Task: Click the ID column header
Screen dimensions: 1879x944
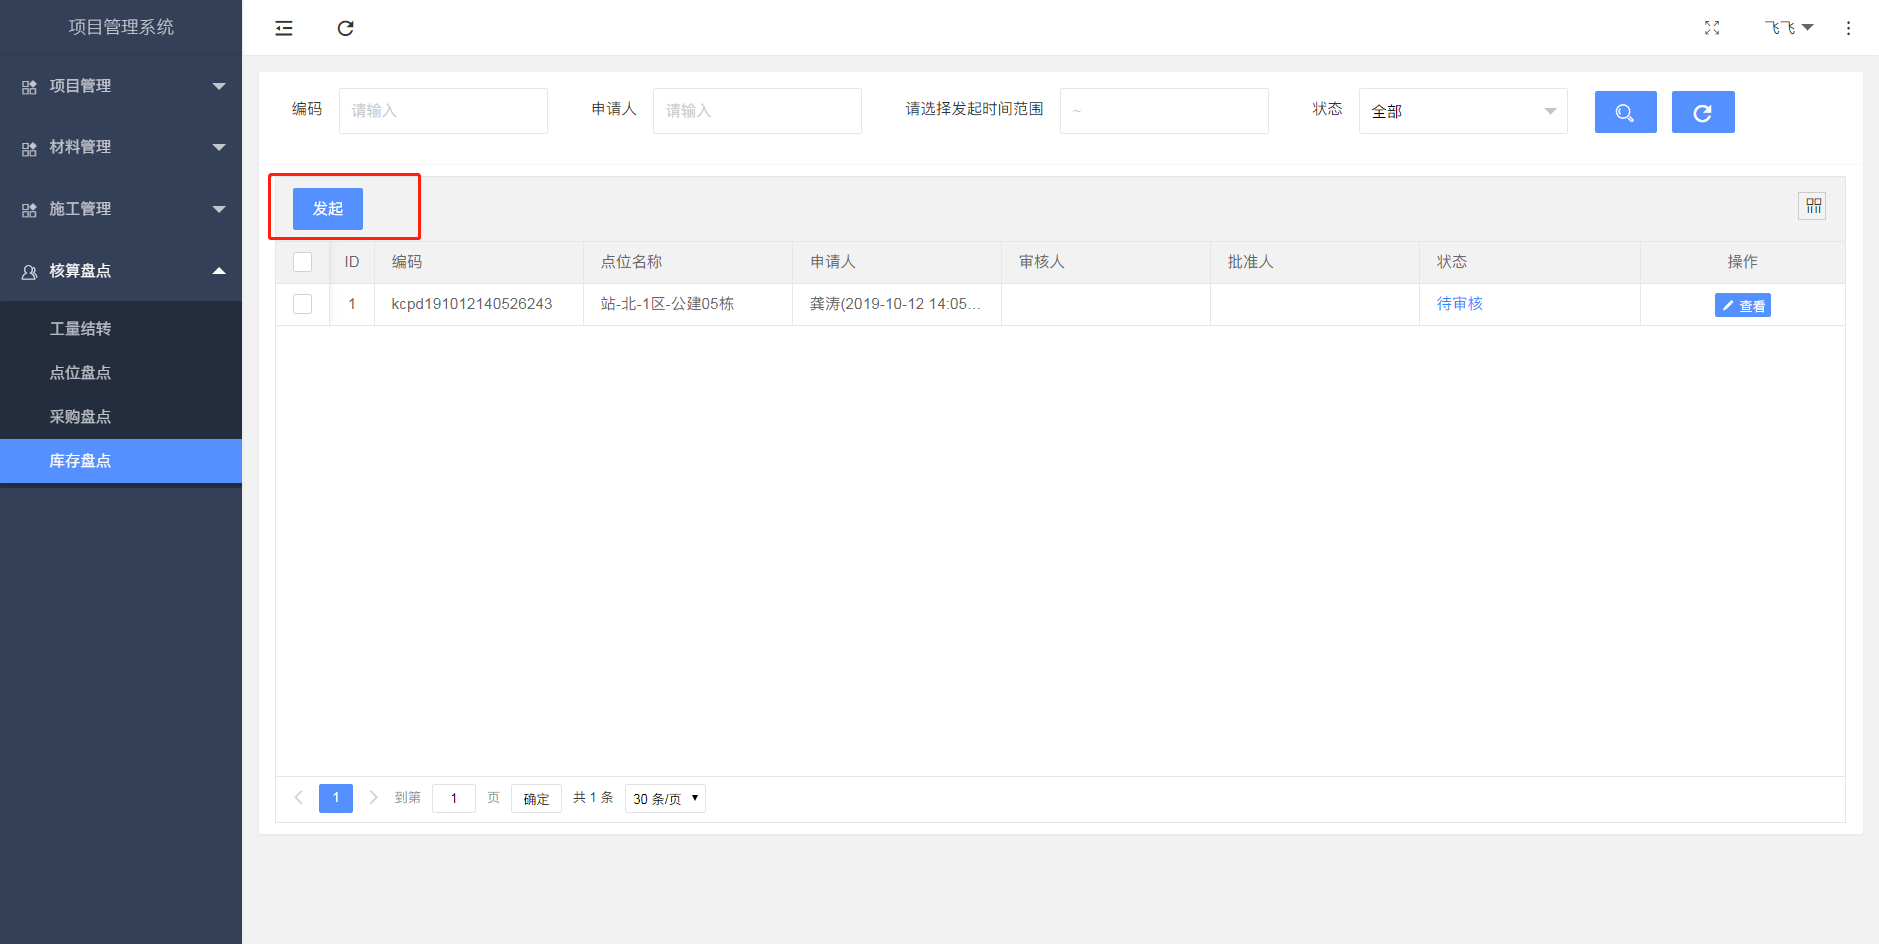Action: point(352,262)
